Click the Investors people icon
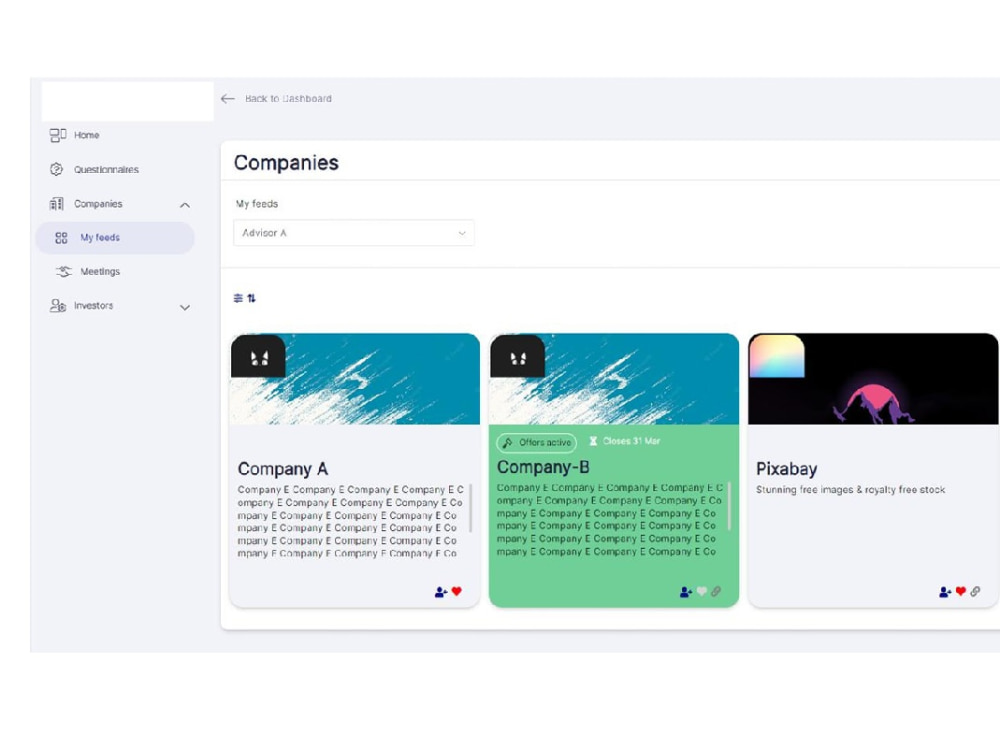The image size is (1000, 749). (58, 306)
